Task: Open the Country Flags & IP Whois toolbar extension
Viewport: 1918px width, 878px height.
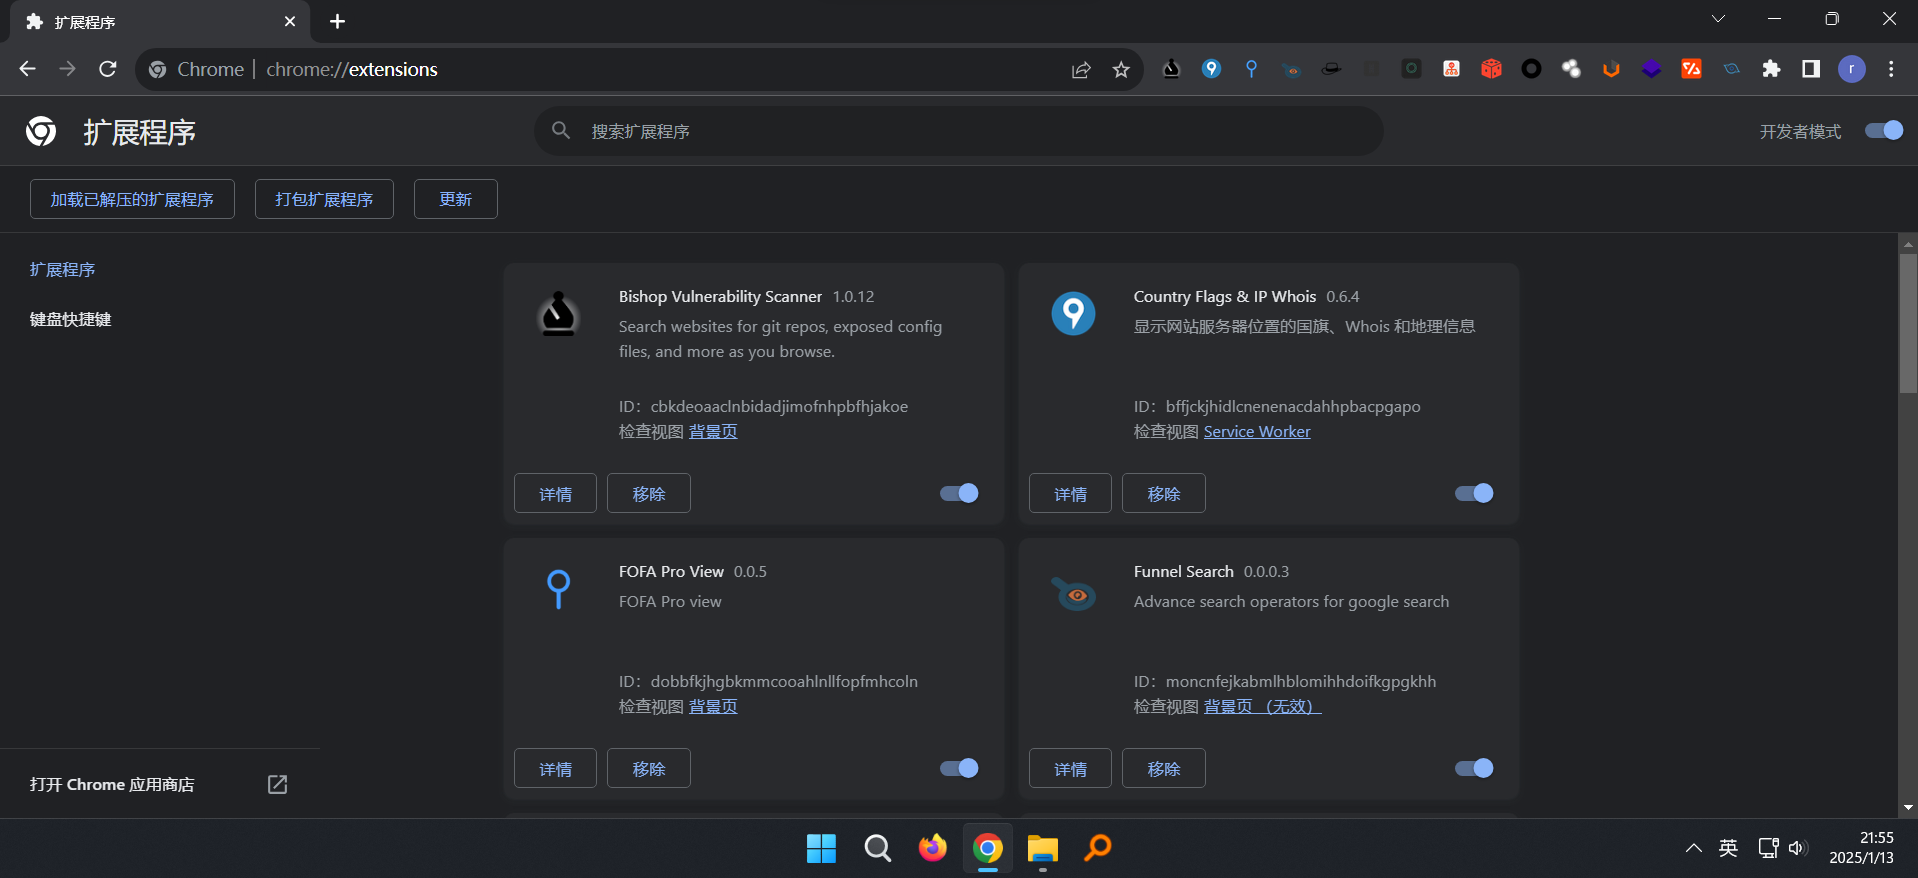Action: click(1211, 69)
